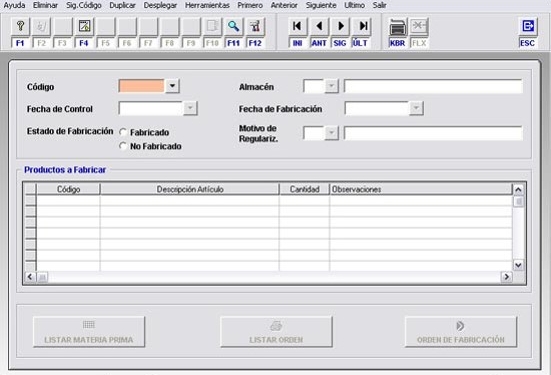
Task: Click the Duplicar menu item
Action: click(x=122, y=5)
